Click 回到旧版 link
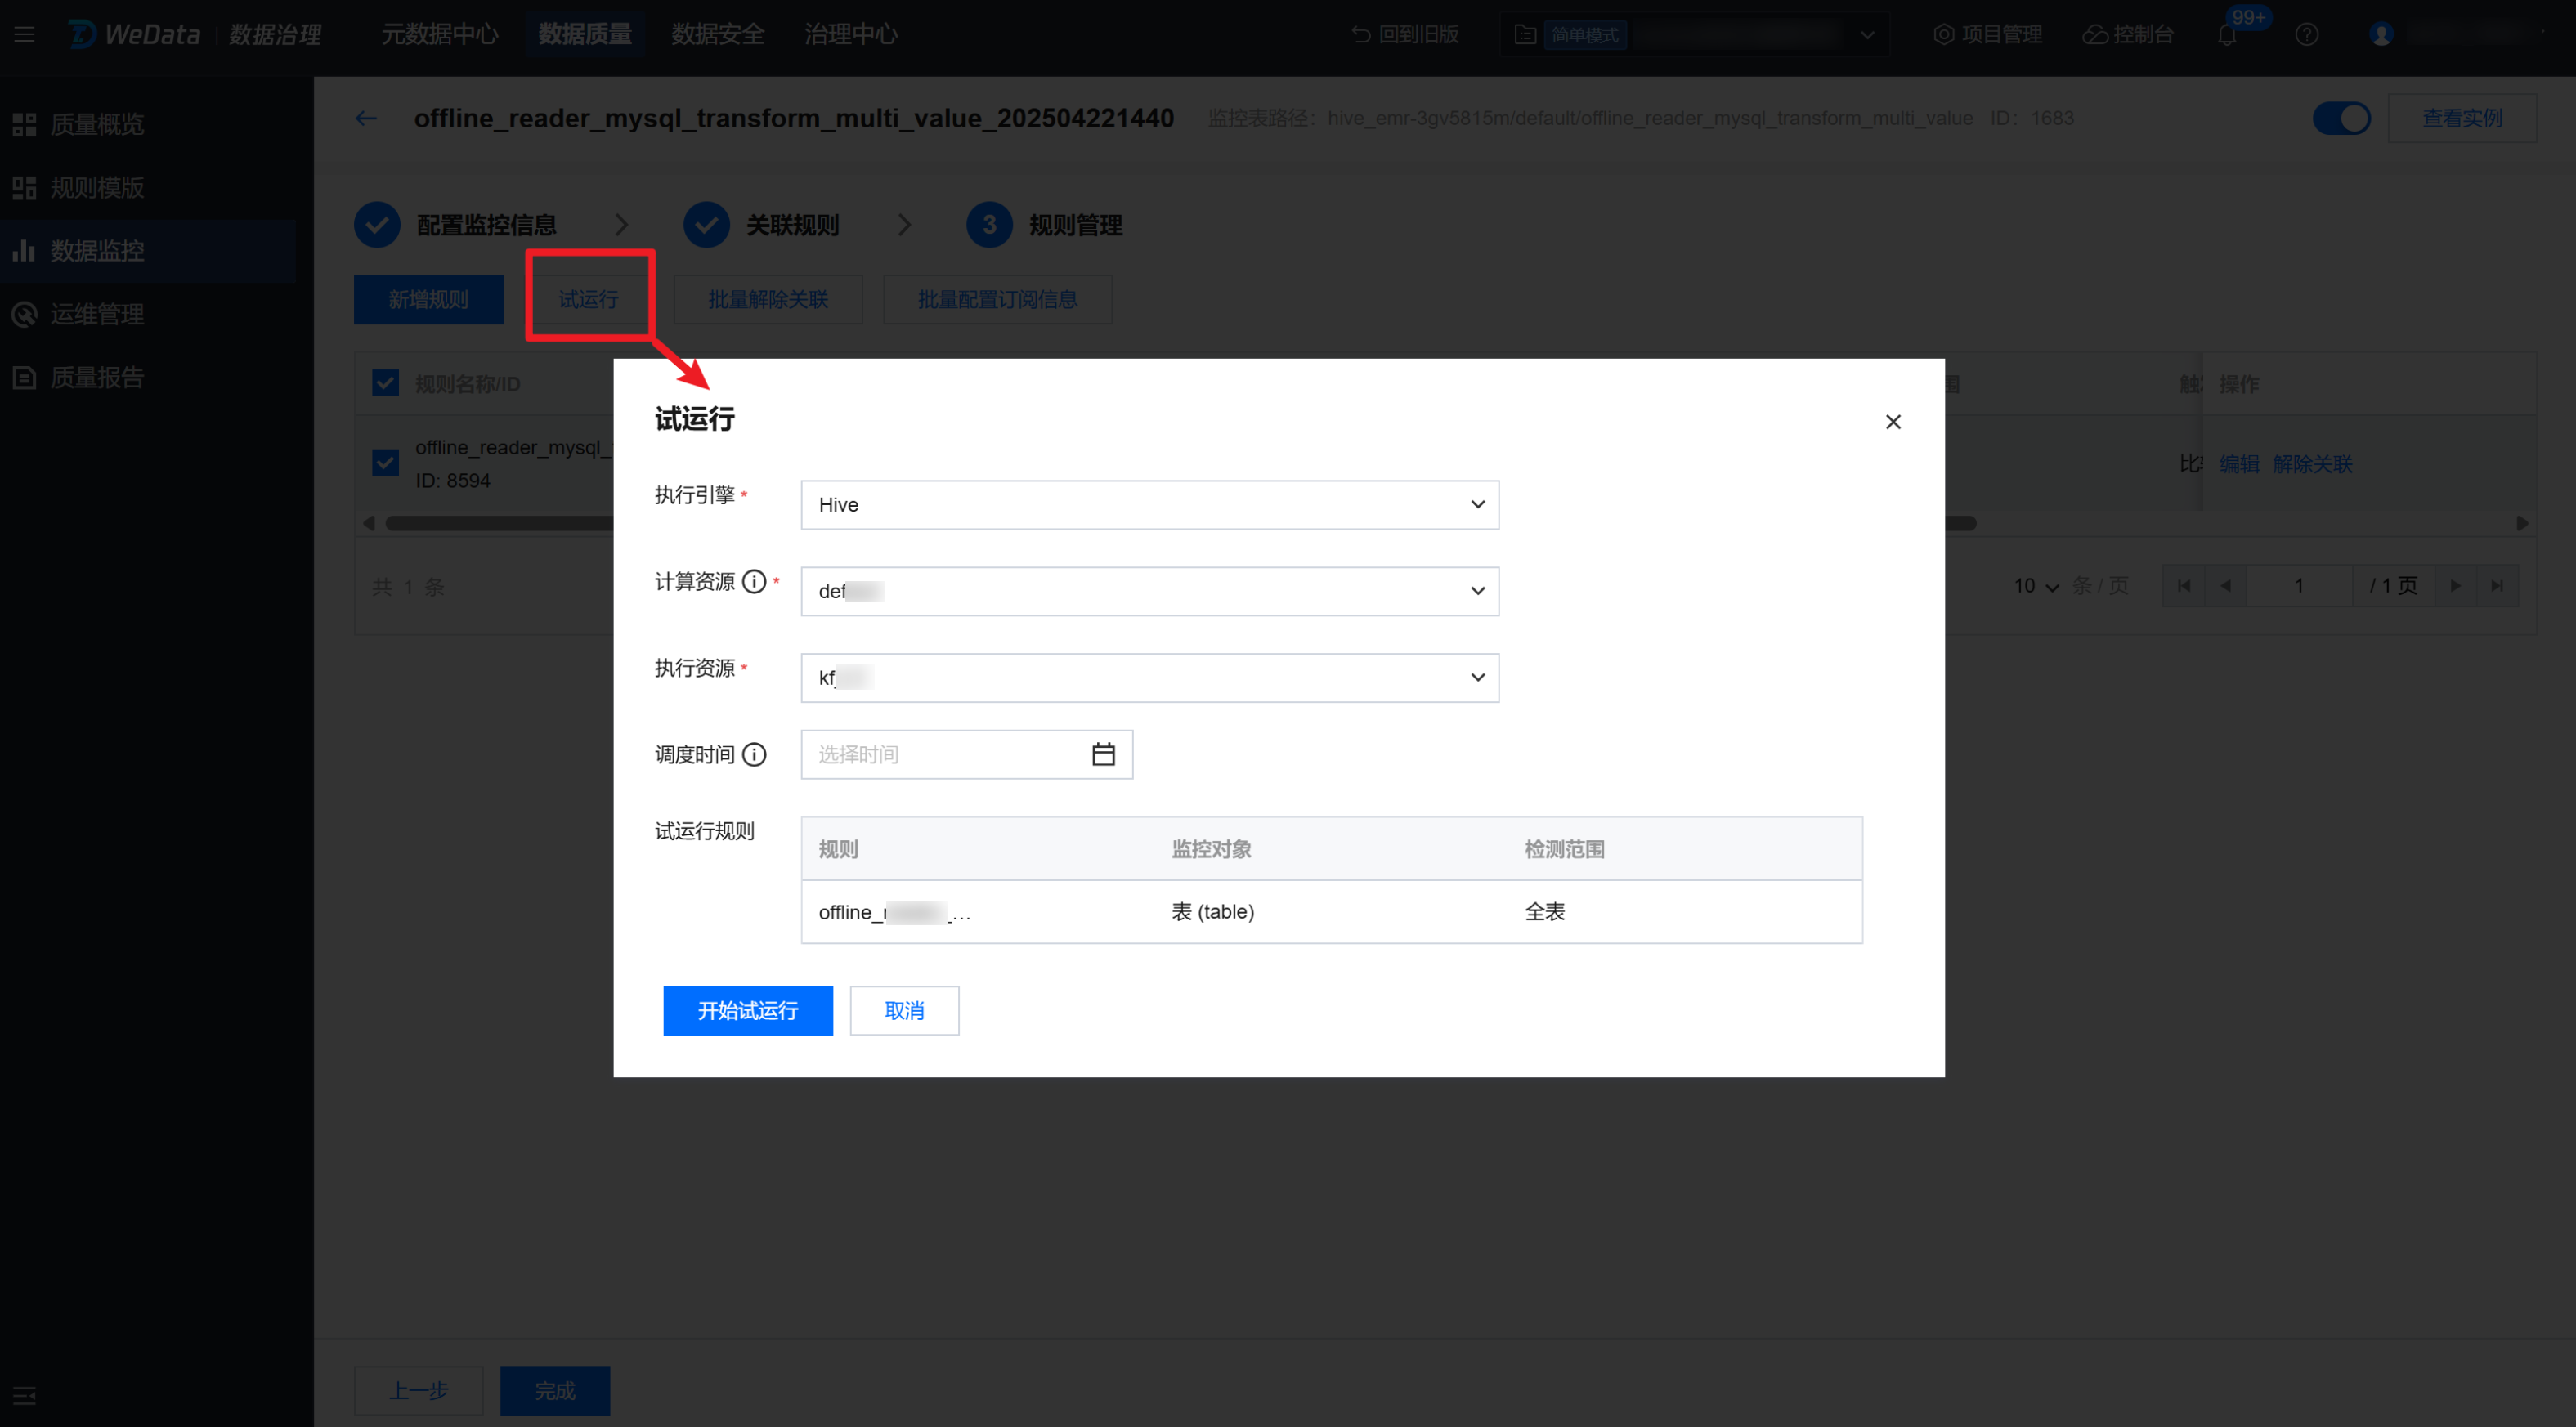Screen dimensions: 2576x1427 point(1405,35)
